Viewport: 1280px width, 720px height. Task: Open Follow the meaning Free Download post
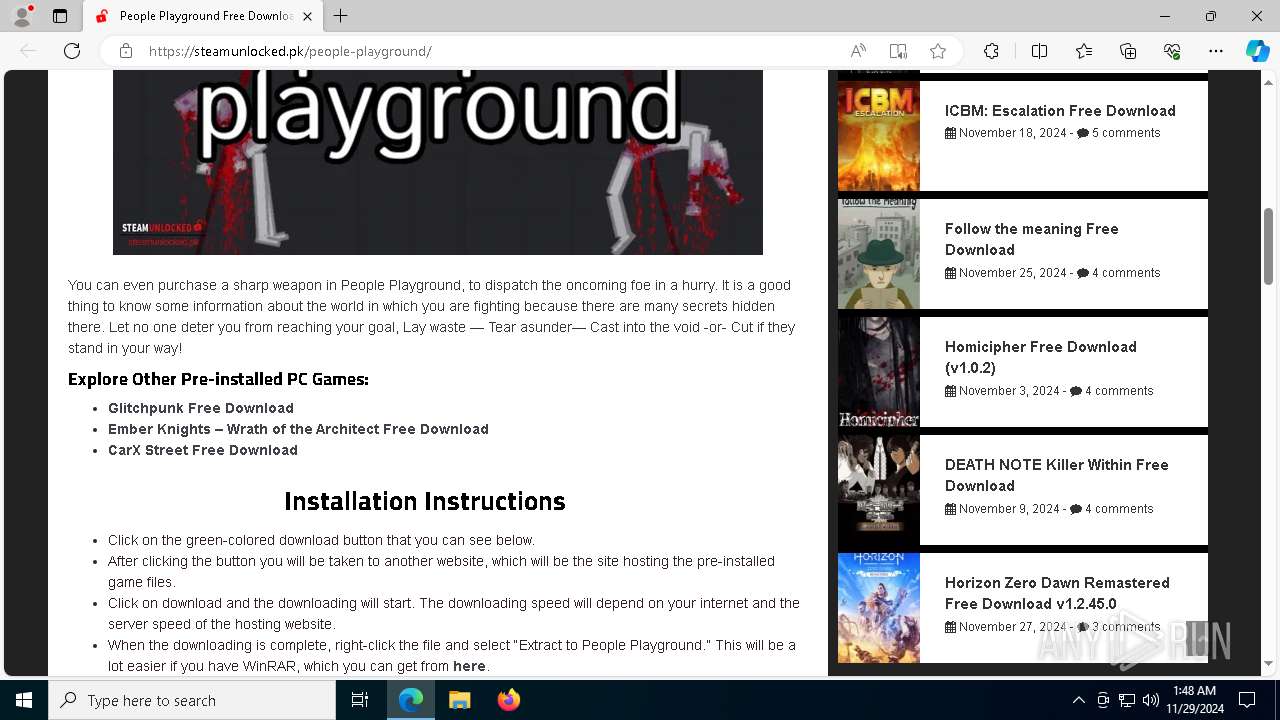(x=1032, y=239)
